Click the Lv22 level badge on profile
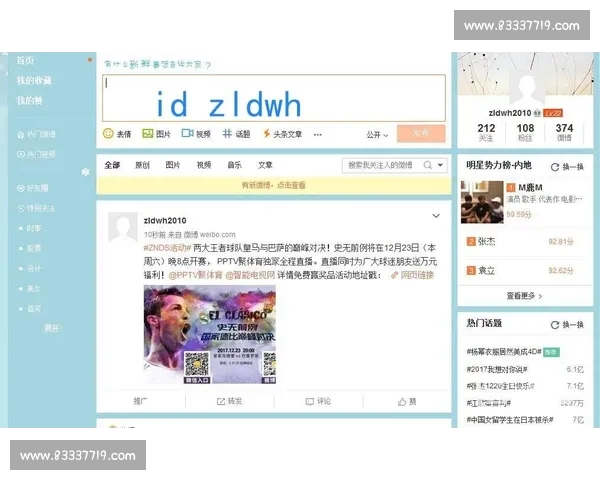 click(553, 113)
